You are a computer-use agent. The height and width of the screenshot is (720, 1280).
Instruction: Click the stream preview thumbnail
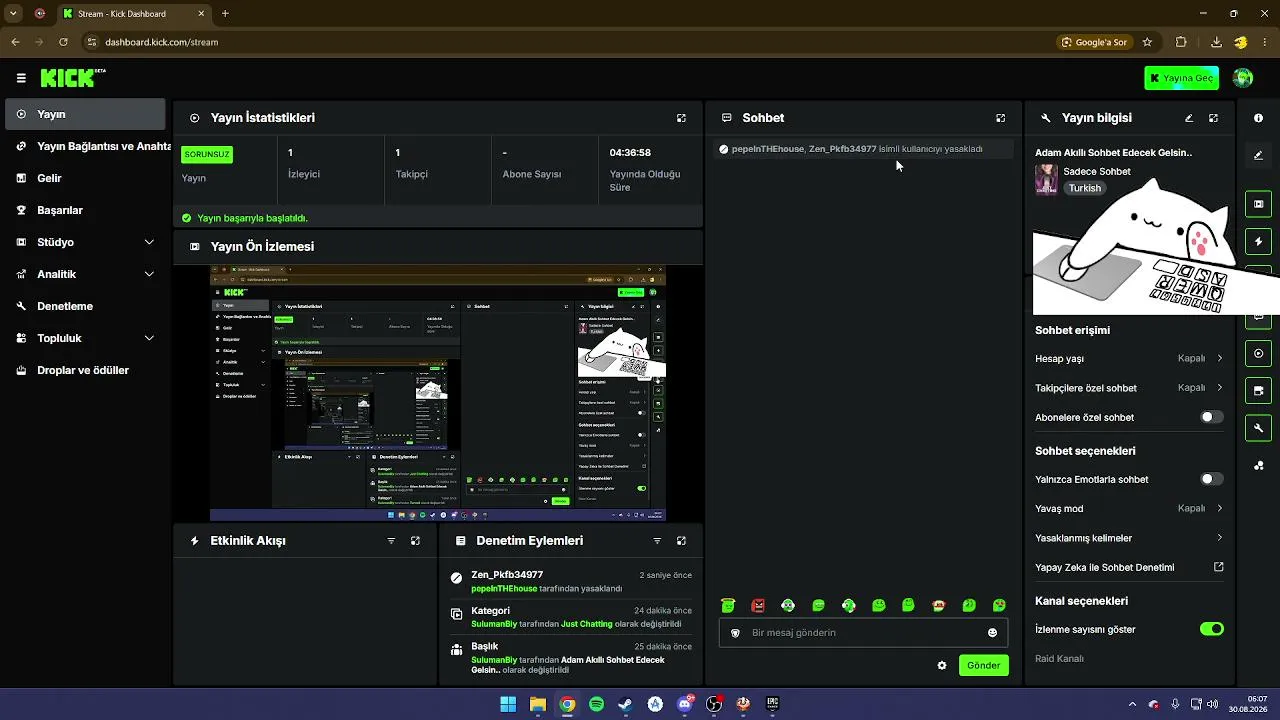(x=438, y=393)
